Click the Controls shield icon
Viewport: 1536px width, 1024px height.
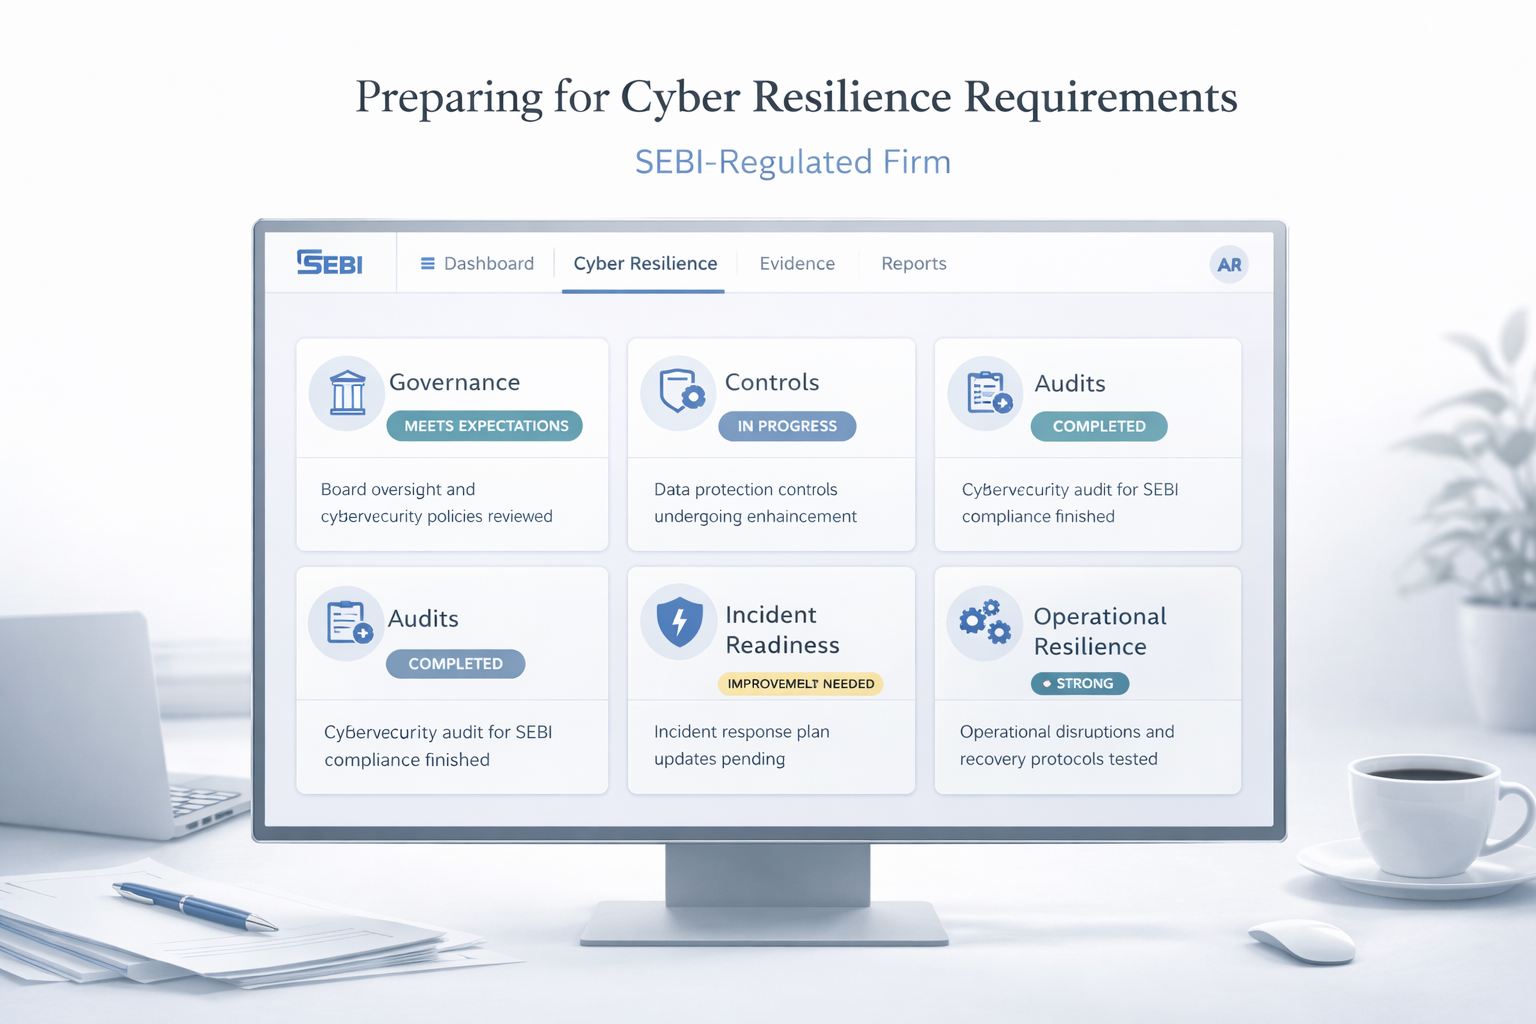[x=679, y=393]
